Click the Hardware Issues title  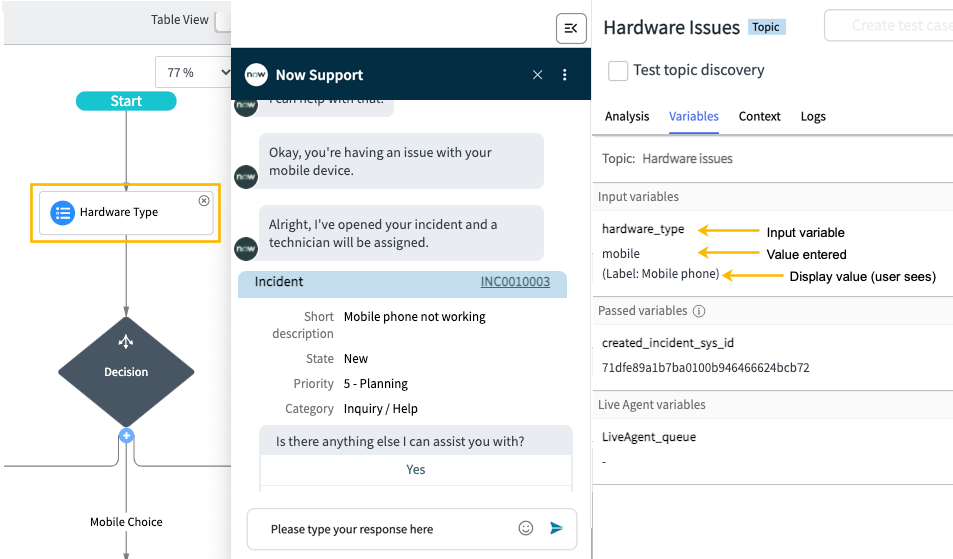tap(672, 27)
